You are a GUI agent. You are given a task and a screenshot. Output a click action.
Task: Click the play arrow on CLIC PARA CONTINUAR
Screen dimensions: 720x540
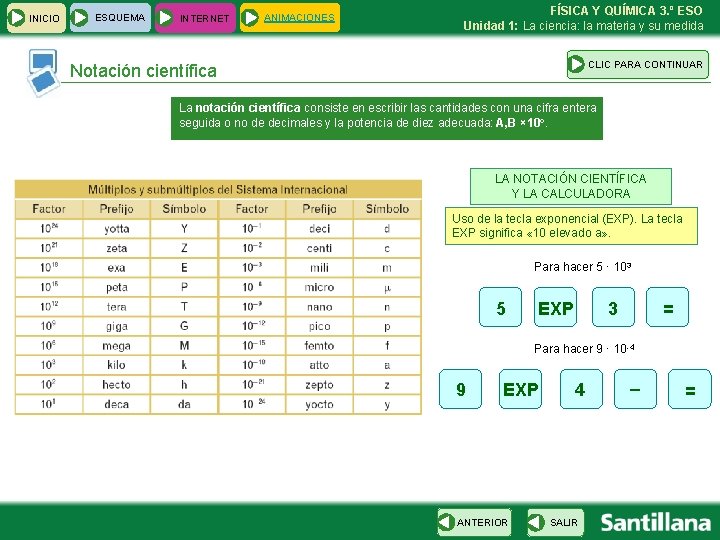click(x=576, y=64)
